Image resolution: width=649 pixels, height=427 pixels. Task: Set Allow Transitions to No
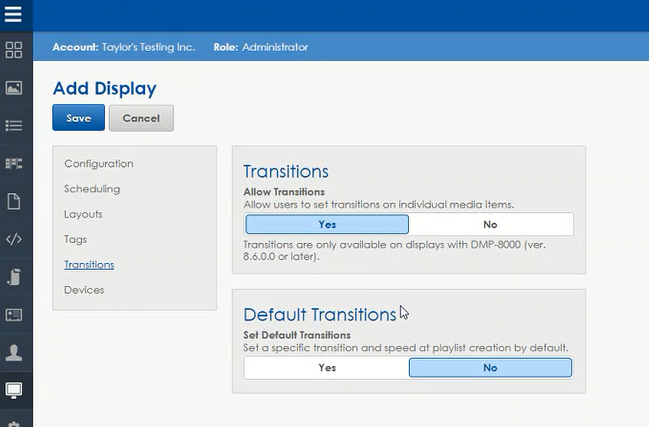pyautogui.click(x=490, y=224)
